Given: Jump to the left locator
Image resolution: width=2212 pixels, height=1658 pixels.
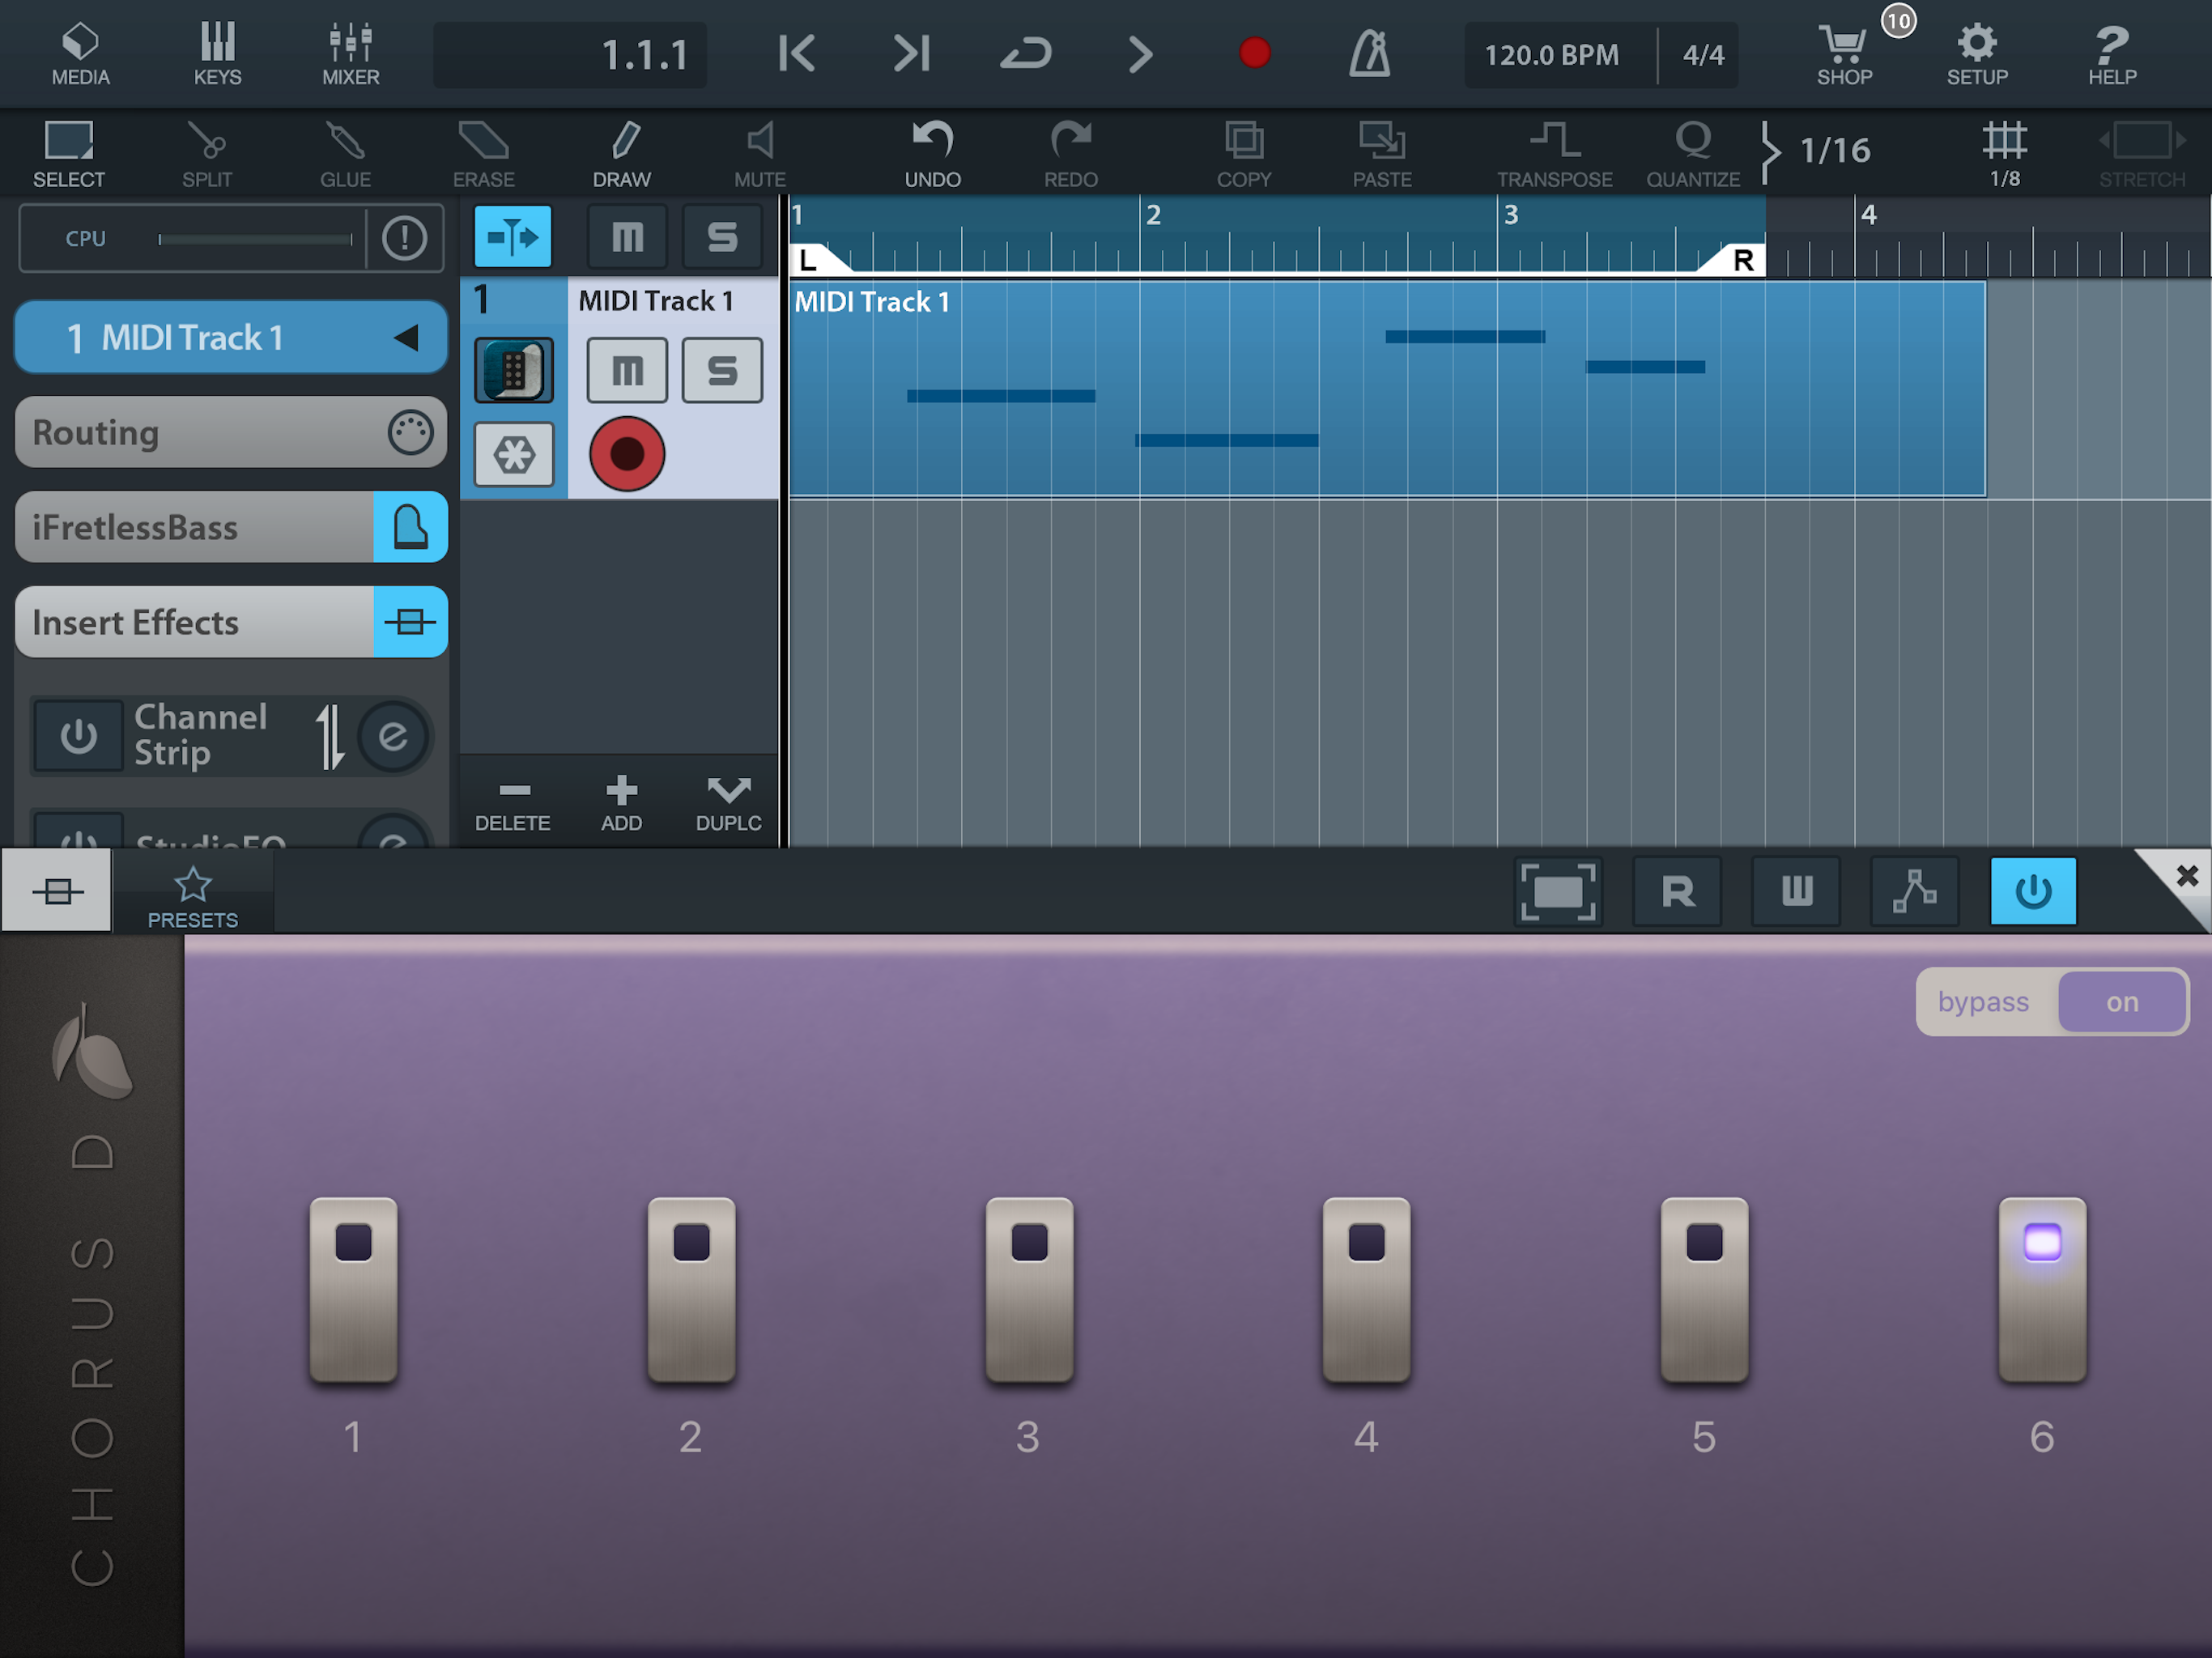Looking at the screenshot, I should click(x=797, y=53).
